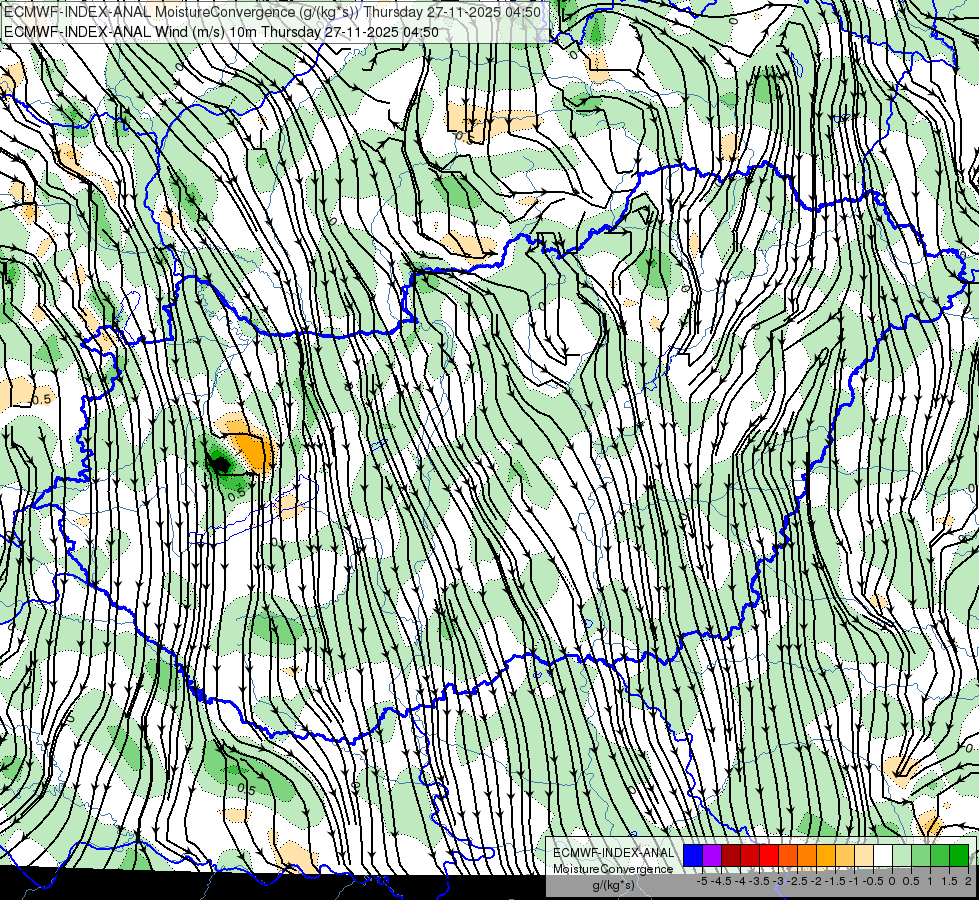Click the legend's 2 tick label
The width and height of the screenshot is (979, 900).
(968, 881)
